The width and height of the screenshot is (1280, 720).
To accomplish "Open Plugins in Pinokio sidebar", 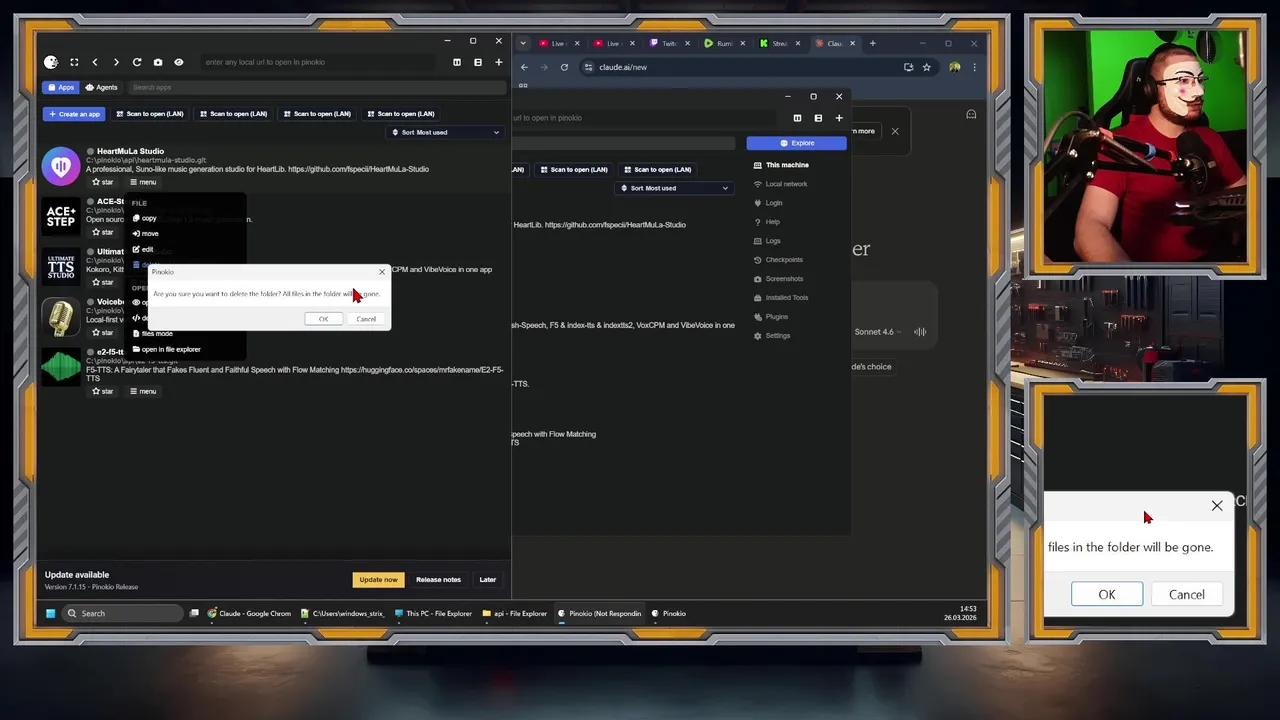I will pos(770,317).
